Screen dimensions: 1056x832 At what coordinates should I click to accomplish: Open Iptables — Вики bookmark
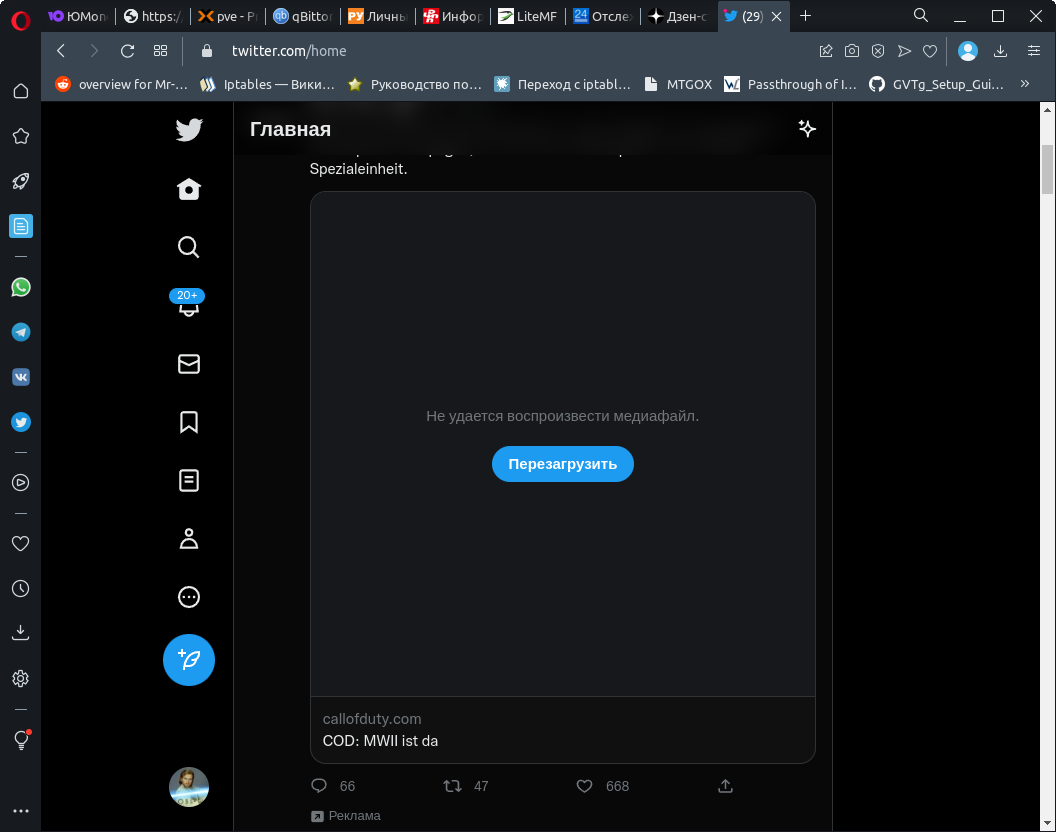point(268,84)
